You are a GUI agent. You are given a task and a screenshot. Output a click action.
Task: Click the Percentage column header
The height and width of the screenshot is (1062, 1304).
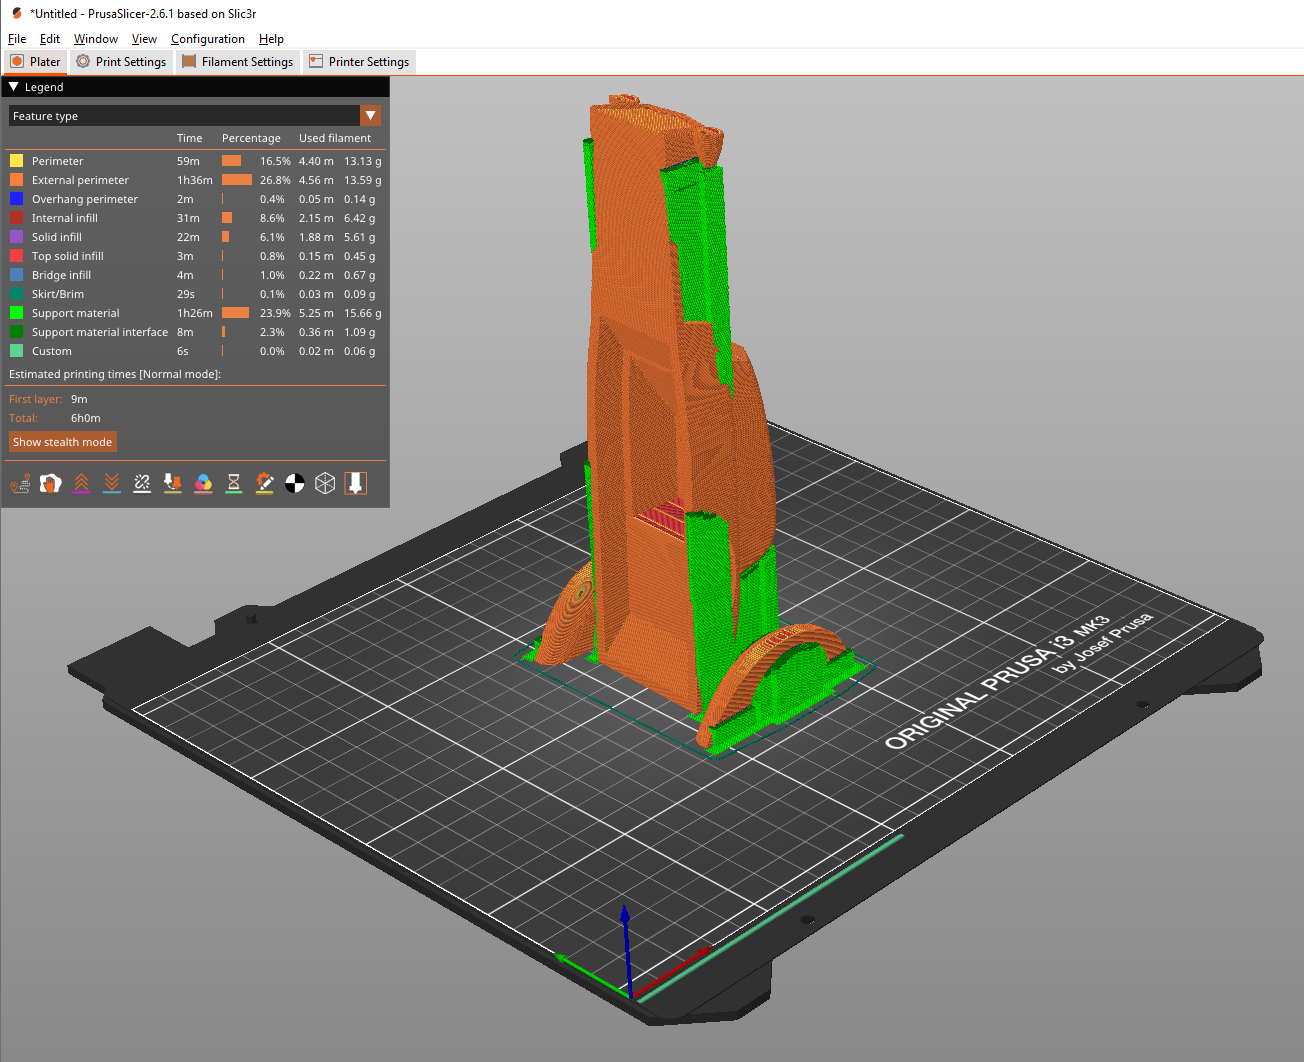coord(251,138)
